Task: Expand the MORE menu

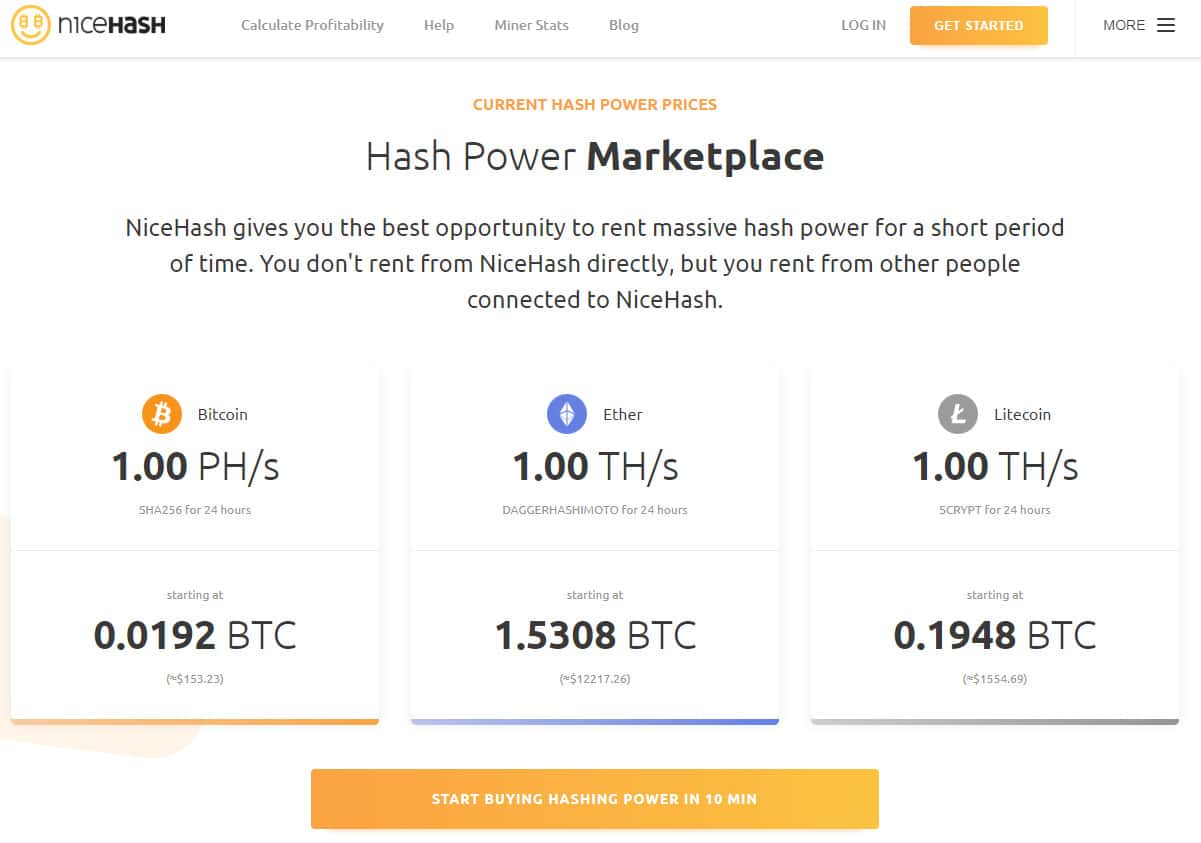Action: [x=1124, y=26]
